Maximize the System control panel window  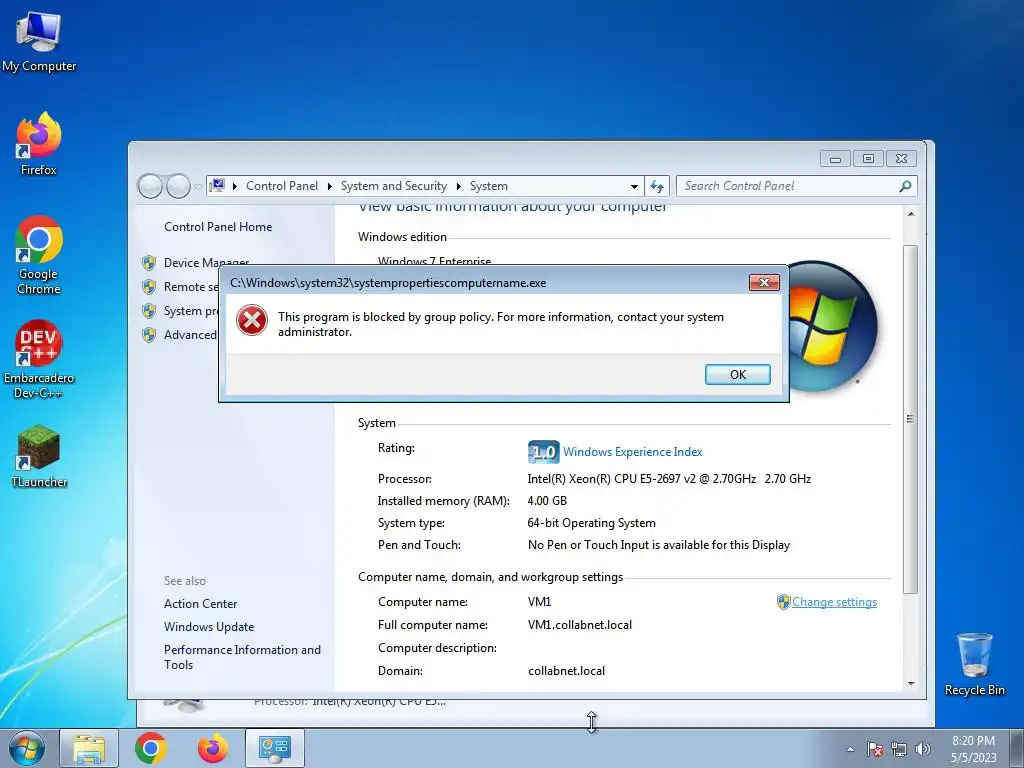(x=868, y=159)
